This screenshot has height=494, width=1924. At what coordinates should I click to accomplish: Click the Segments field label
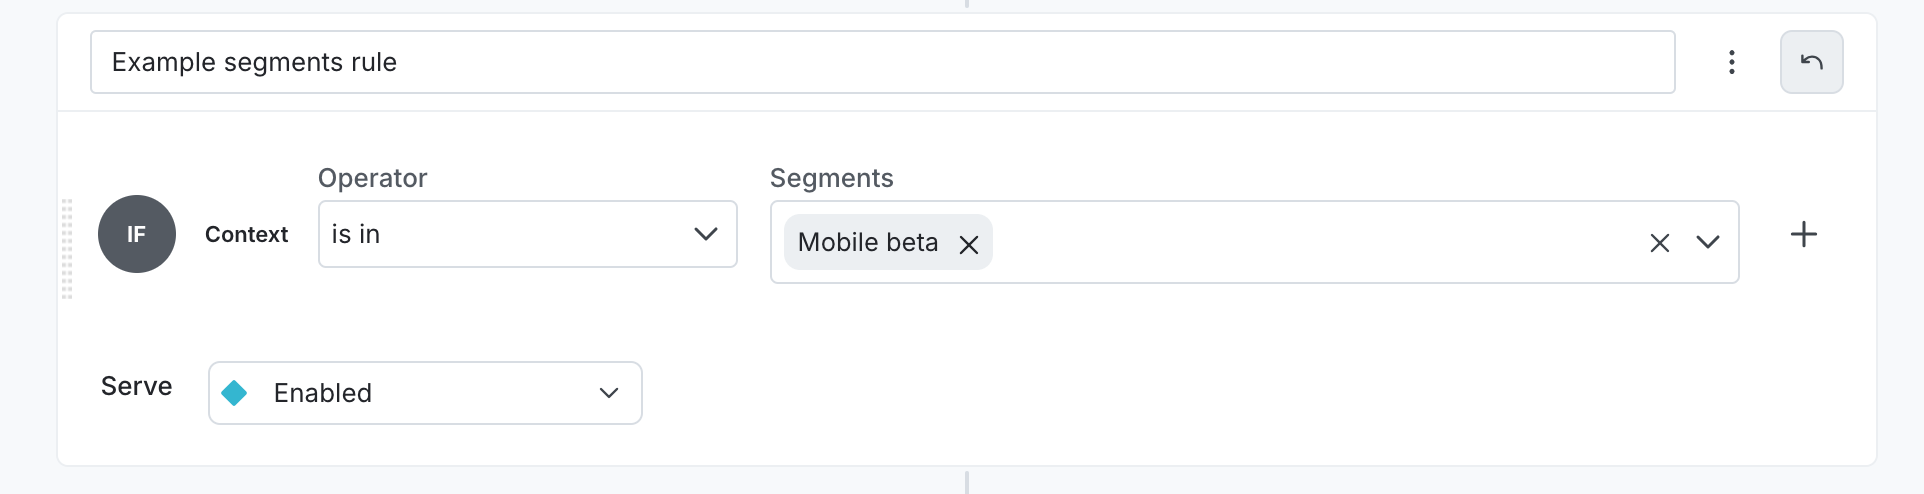[x=831, y=178]
